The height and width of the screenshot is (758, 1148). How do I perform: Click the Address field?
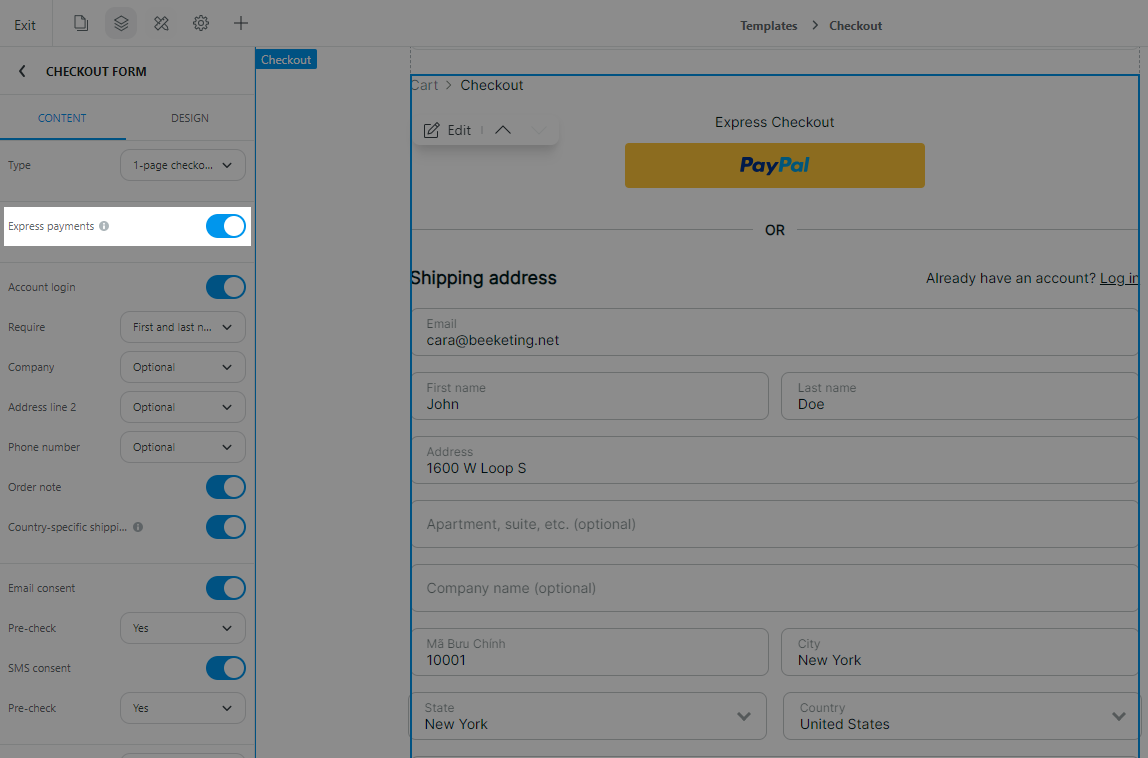[x=775, y=460]
